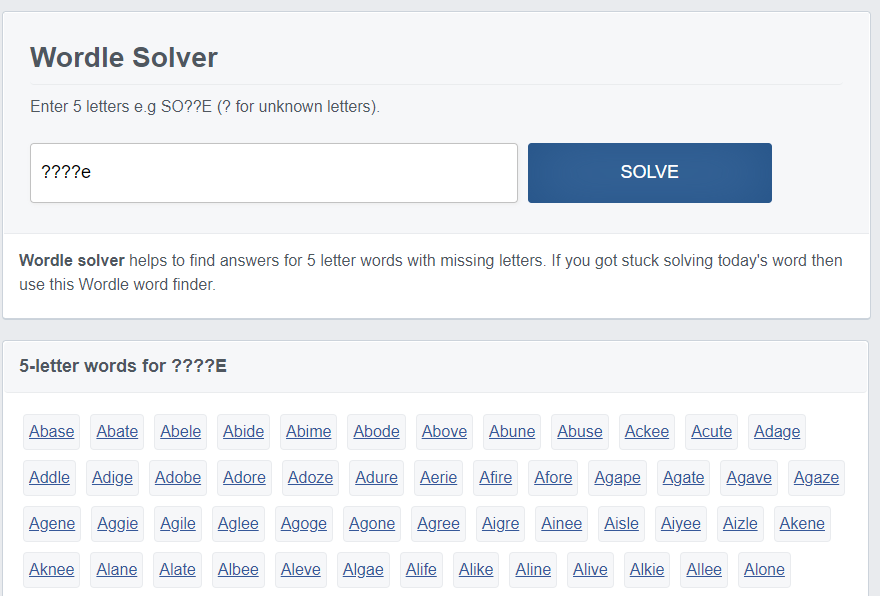Select the word Alive

pyautogui.click(x=590, y=569)
